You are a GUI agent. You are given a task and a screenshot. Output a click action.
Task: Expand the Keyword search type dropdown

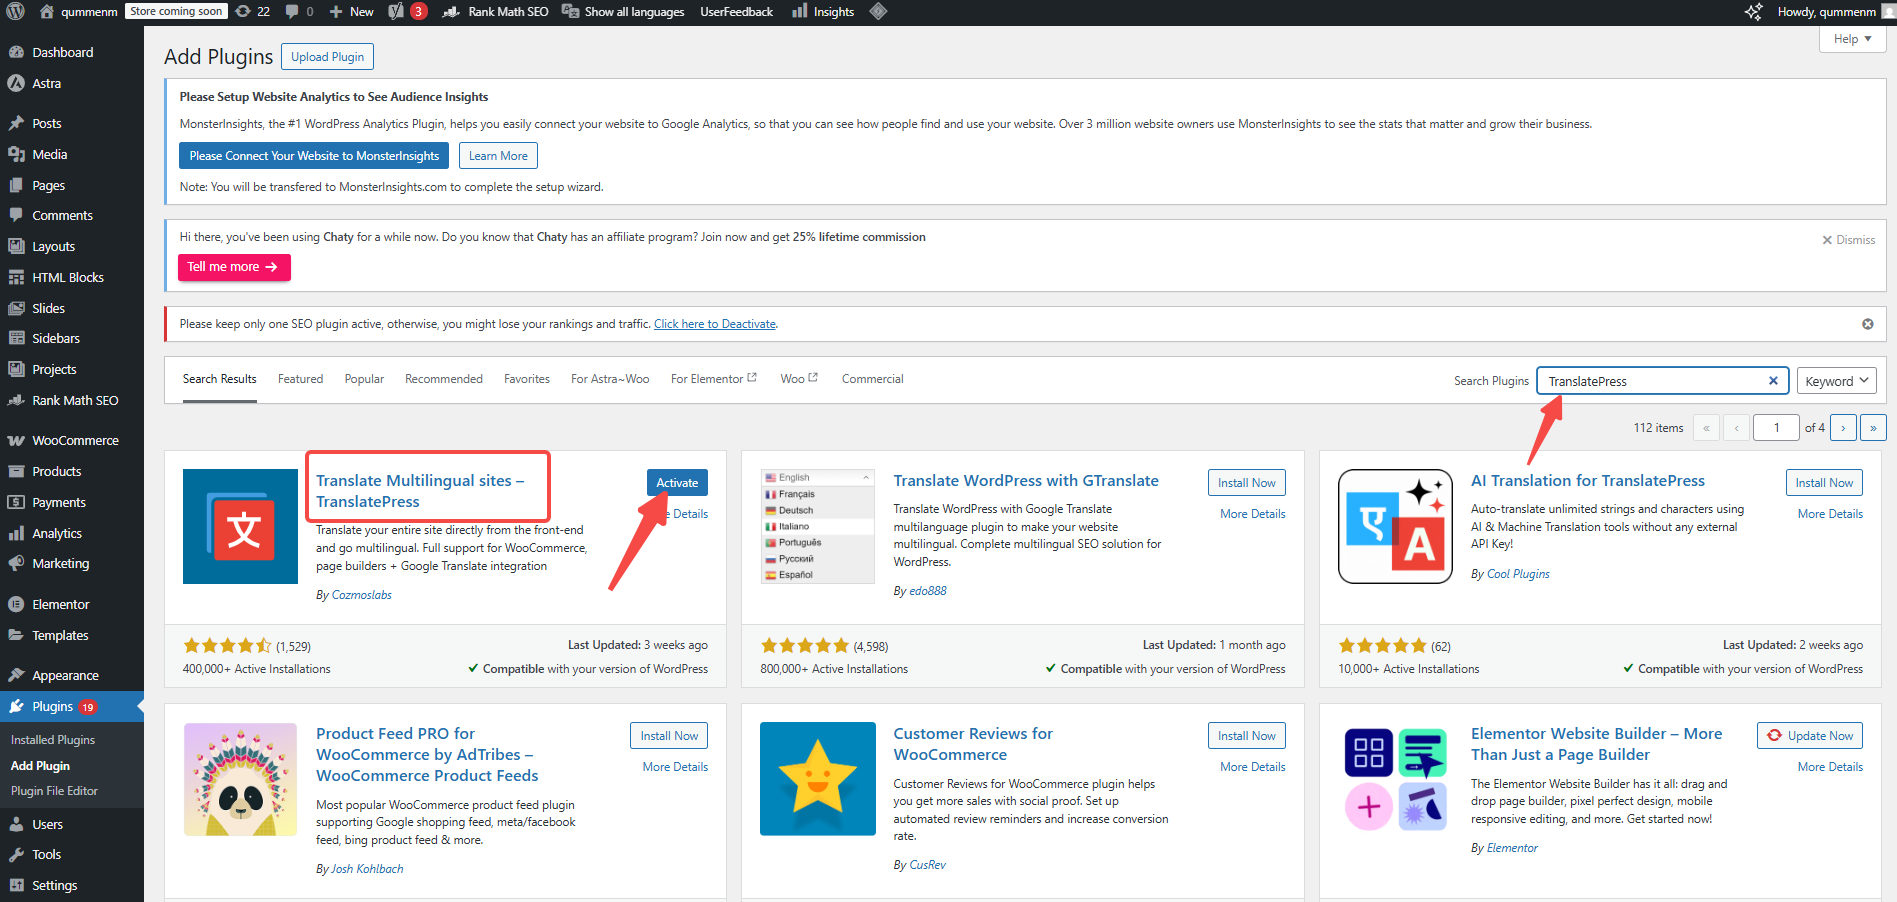1836,381
